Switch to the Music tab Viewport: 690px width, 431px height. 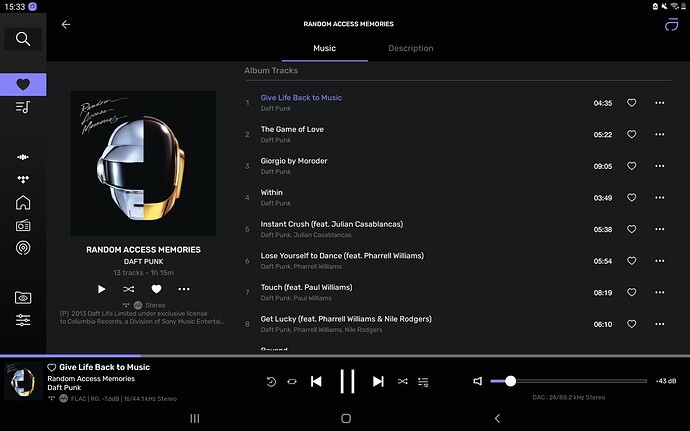[x=324, y=48]
